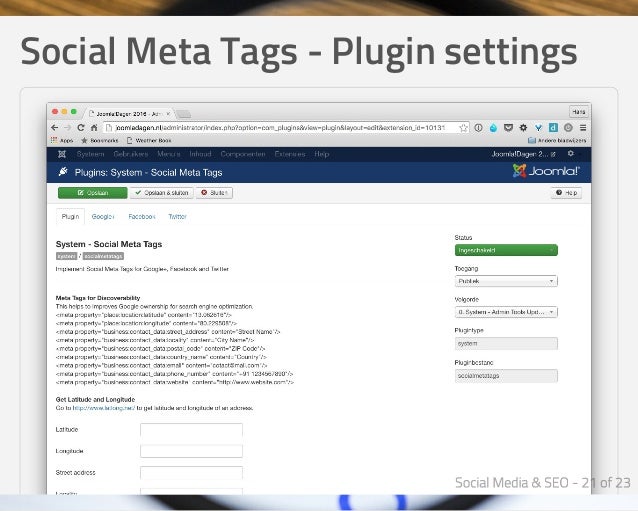Click the Longitude input field

191,451
